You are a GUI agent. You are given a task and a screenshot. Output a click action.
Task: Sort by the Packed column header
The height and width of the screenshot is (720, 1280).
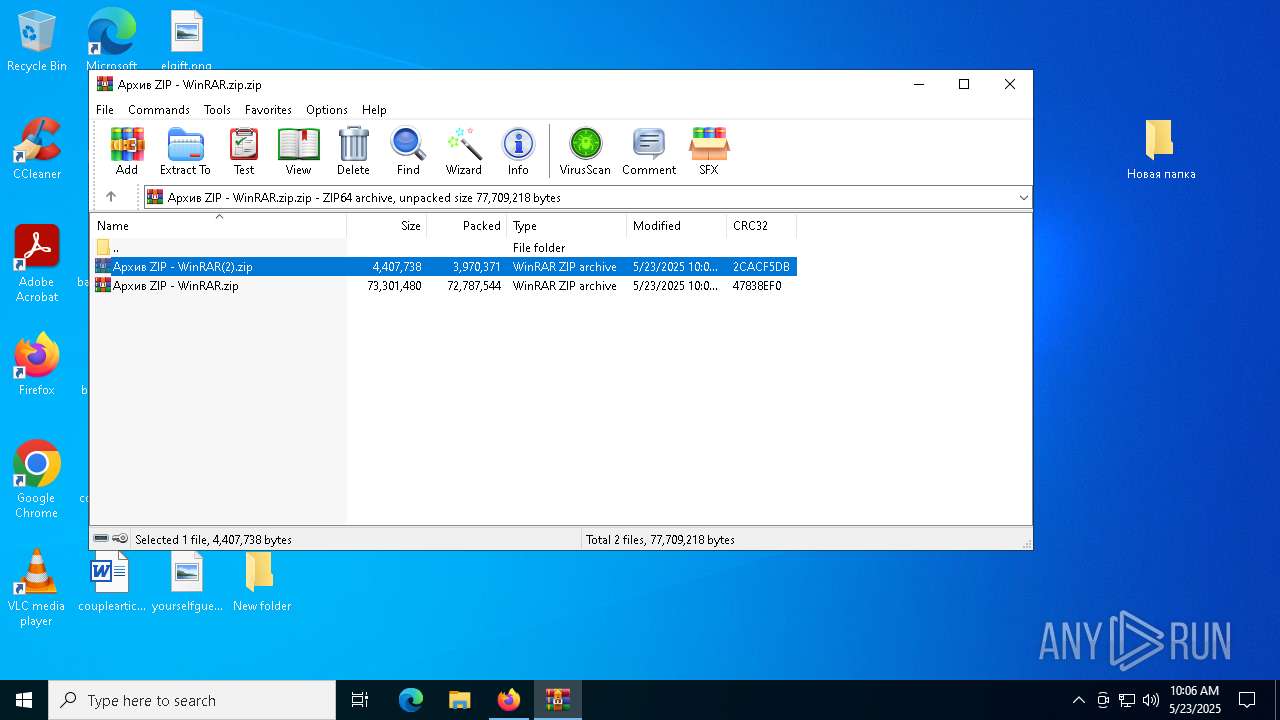467,226
